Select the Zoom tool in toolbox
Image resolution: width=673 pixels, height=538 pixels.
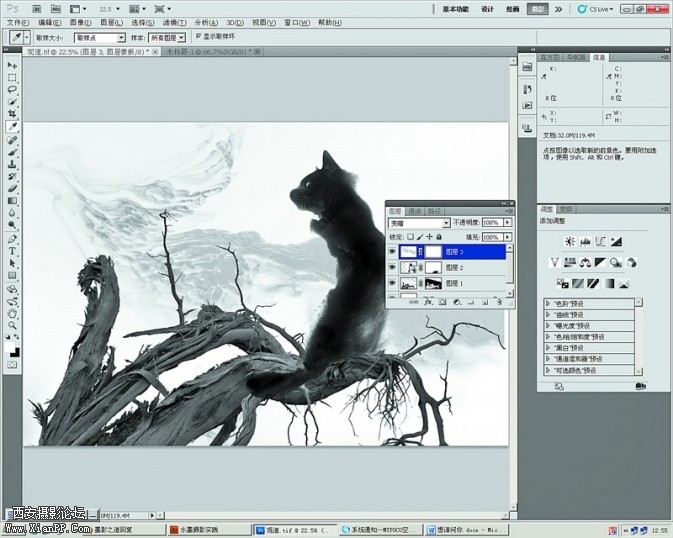(12, 325)
